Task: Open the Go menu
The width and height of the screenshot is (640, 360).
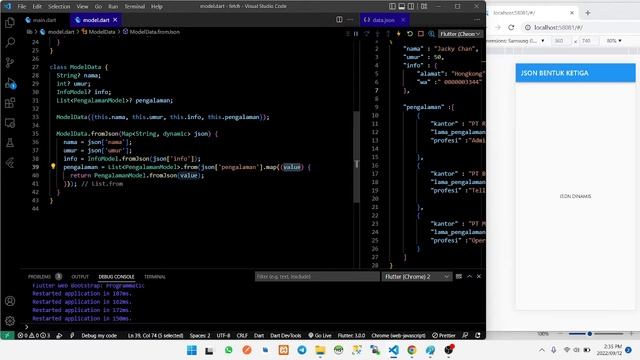Action: (x=98, y=7)
